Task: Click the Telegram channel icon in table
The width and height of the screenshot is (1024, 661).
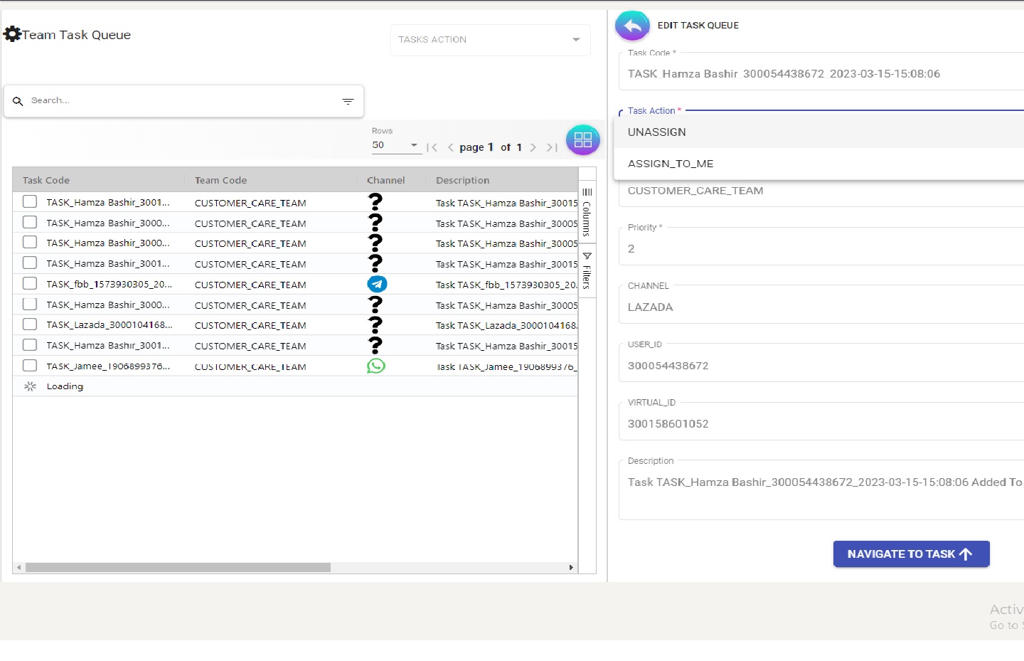Action: (x=376, y=284)
